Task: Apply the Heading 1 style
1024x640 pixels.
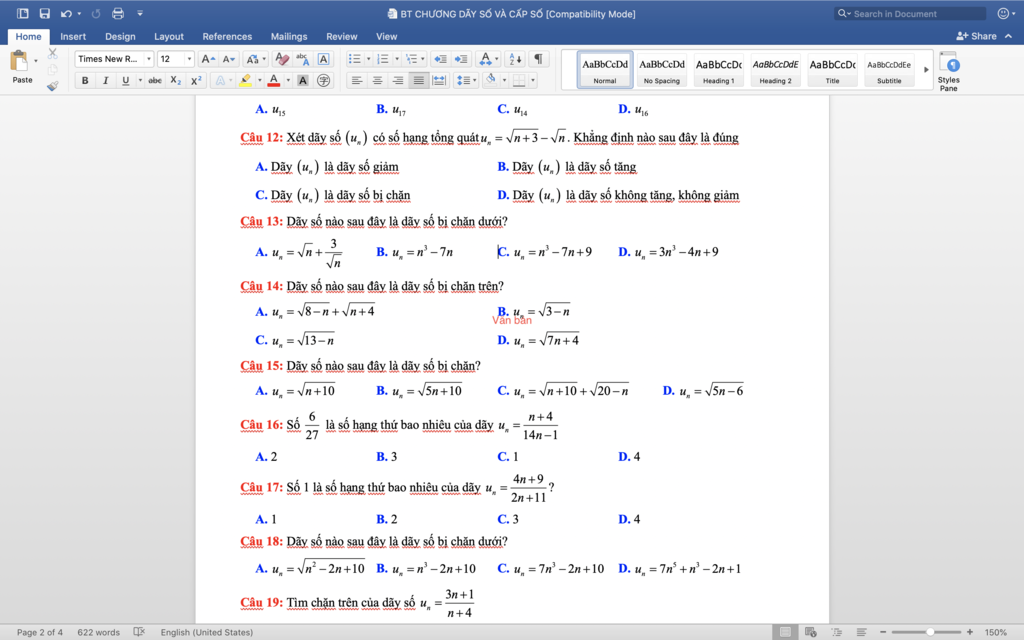Action: coord(718,70)
